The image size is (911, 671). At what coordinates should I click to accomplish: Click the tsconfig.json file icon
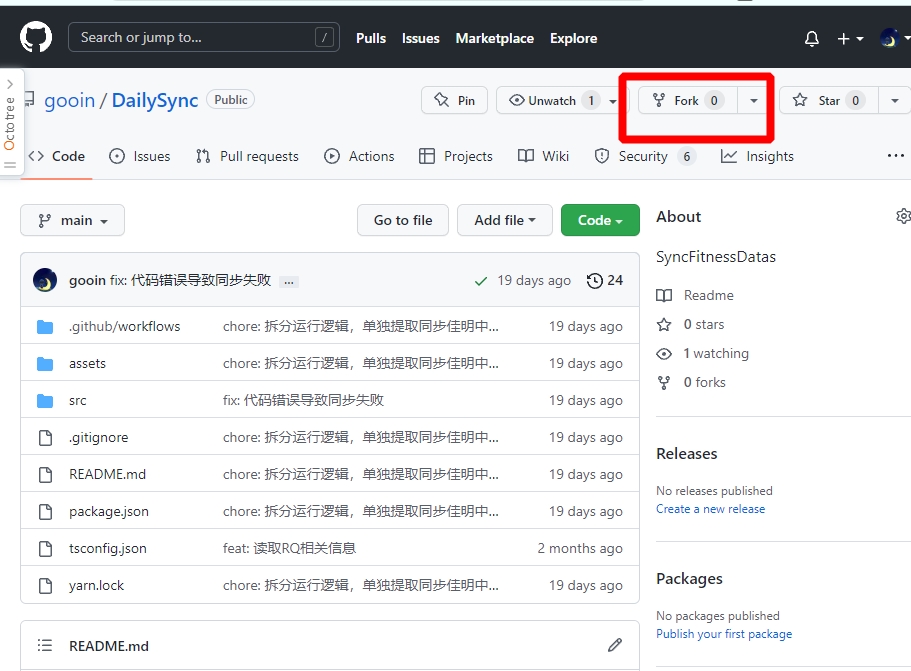coord(45,549)
